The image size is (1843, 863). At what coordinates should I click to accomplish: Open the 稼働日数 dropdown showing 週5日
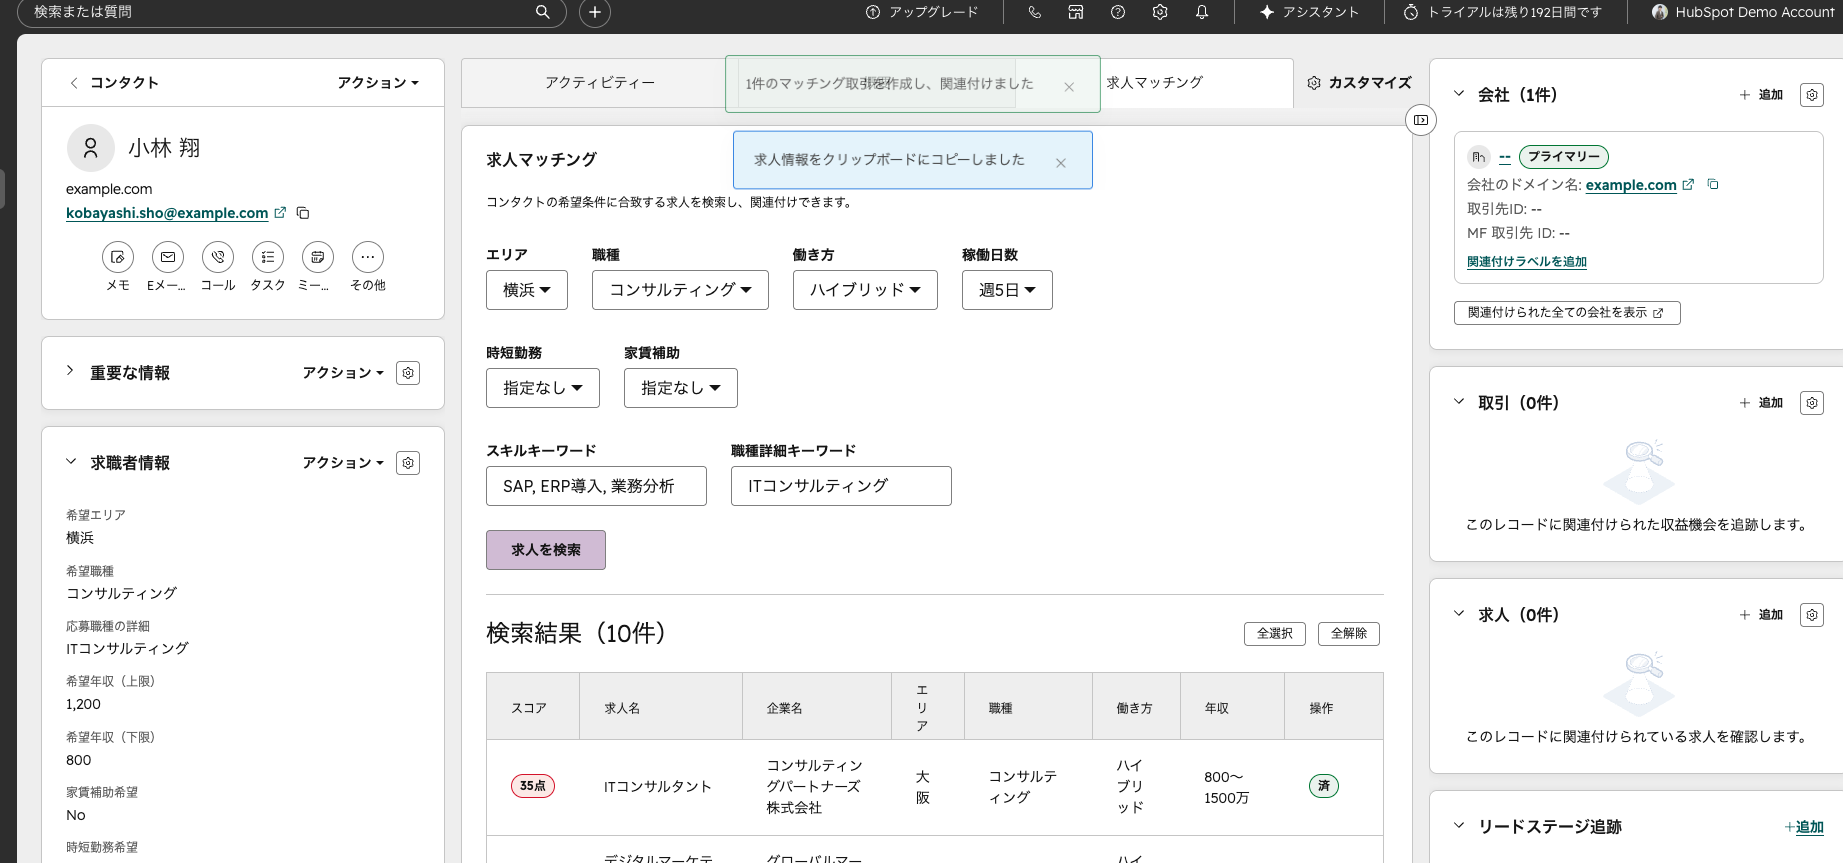1007,290
